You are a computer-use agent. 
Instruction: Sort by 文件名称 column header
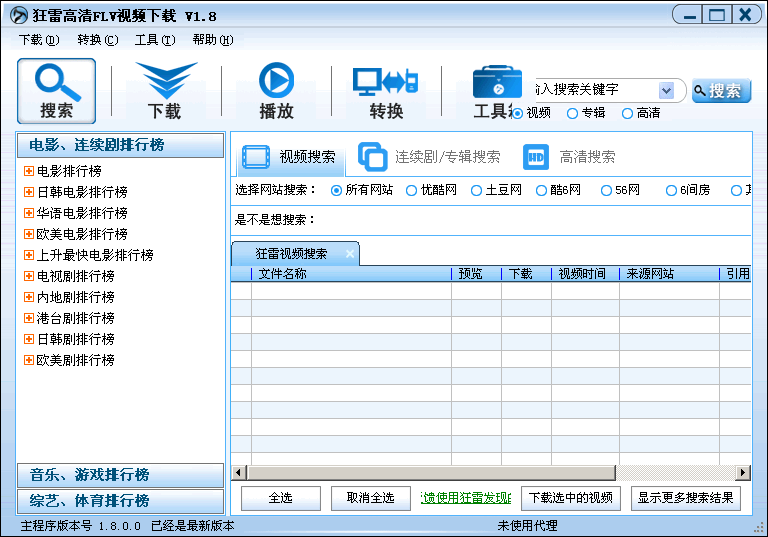click(x=351, y=274)
